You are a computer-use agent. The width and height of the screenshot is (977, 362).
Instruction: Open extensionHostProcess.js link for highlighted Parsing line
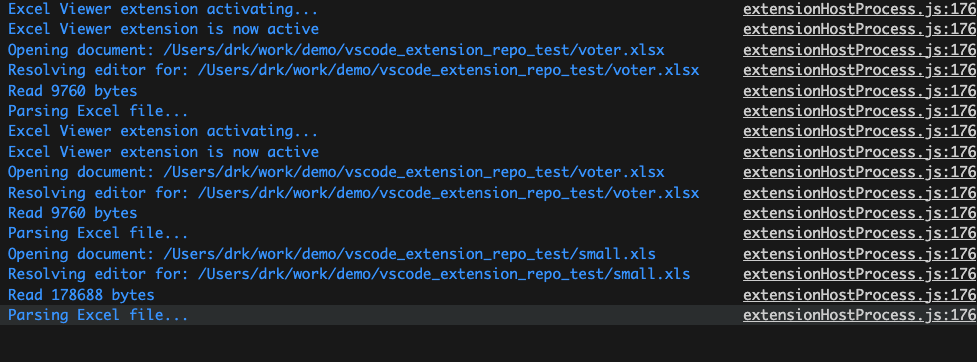click(860, 315)
